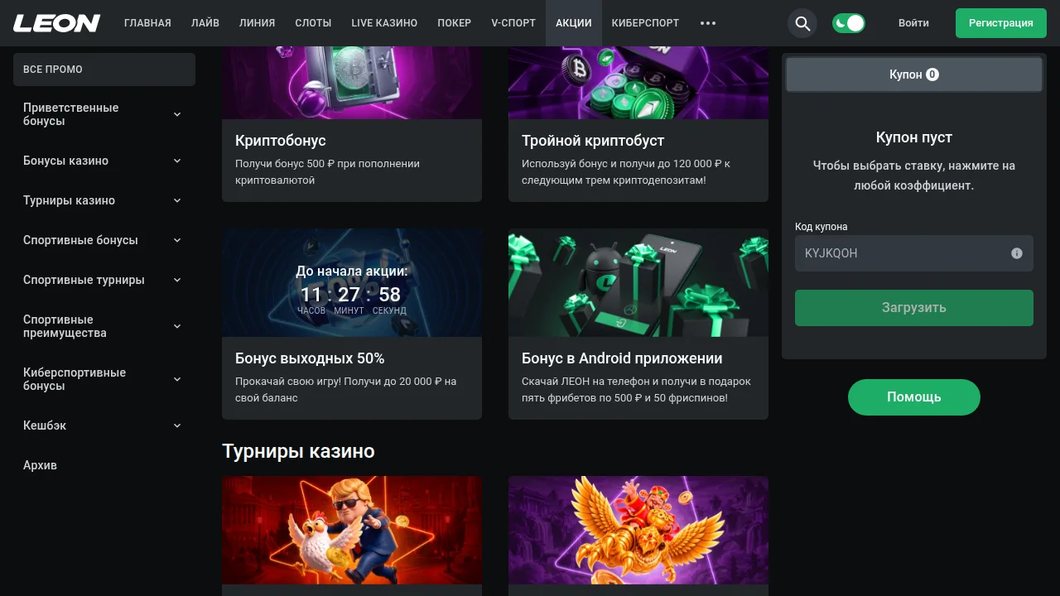This screenshot has height=596, width=1060.
Task: Click the Войти link
Action: (x=913, y=23)
